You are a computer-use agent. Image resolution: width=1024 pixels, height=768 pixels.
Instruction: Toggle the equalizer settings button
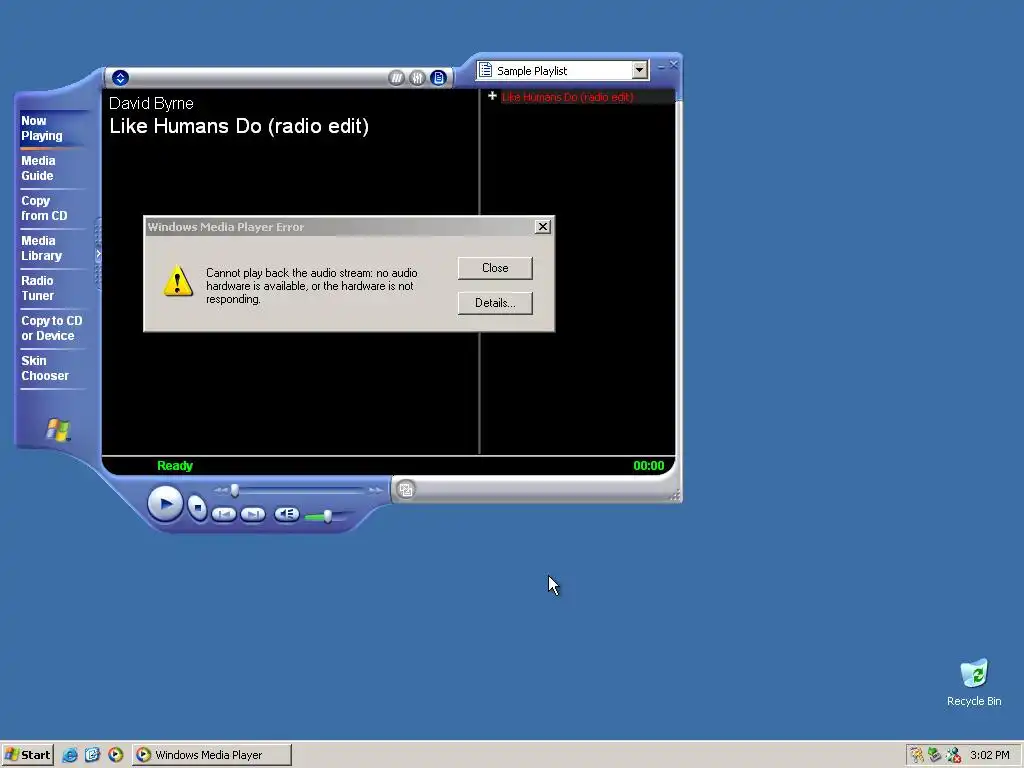417,78
